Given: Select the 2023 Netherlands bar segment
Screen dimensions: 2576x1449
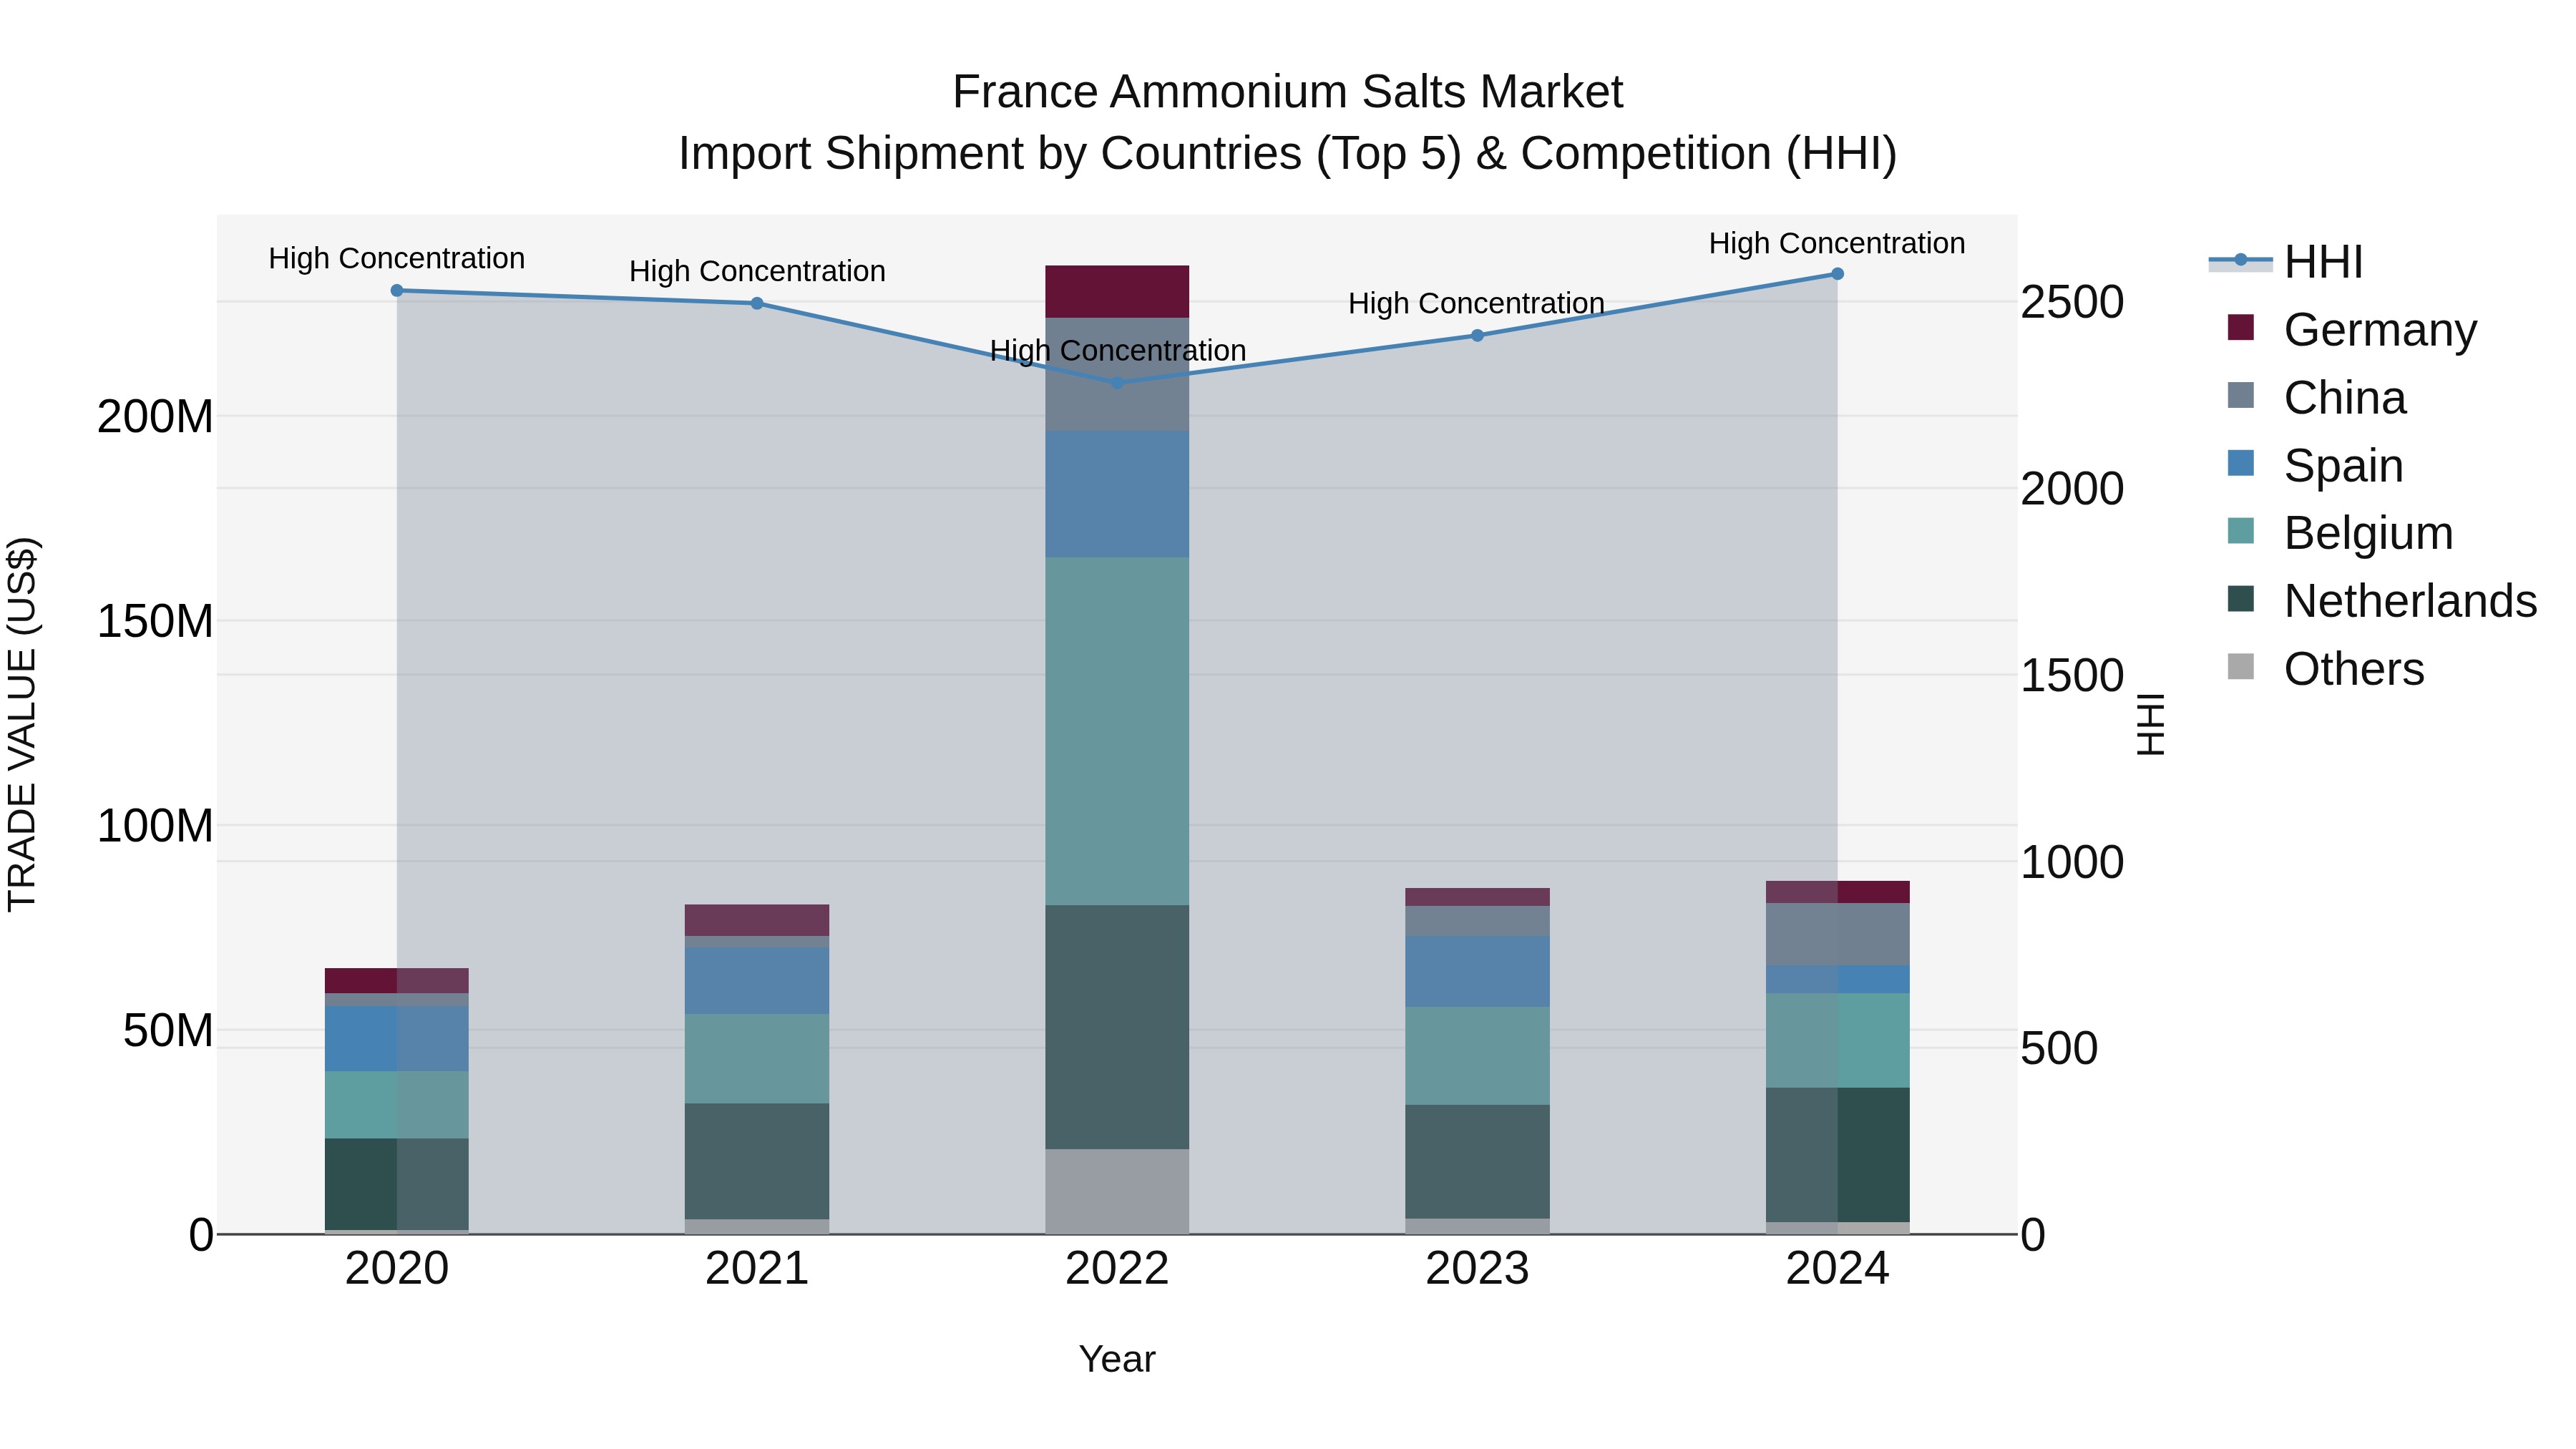Looking at the screenshot, I should click(x=1477, y=1161).
